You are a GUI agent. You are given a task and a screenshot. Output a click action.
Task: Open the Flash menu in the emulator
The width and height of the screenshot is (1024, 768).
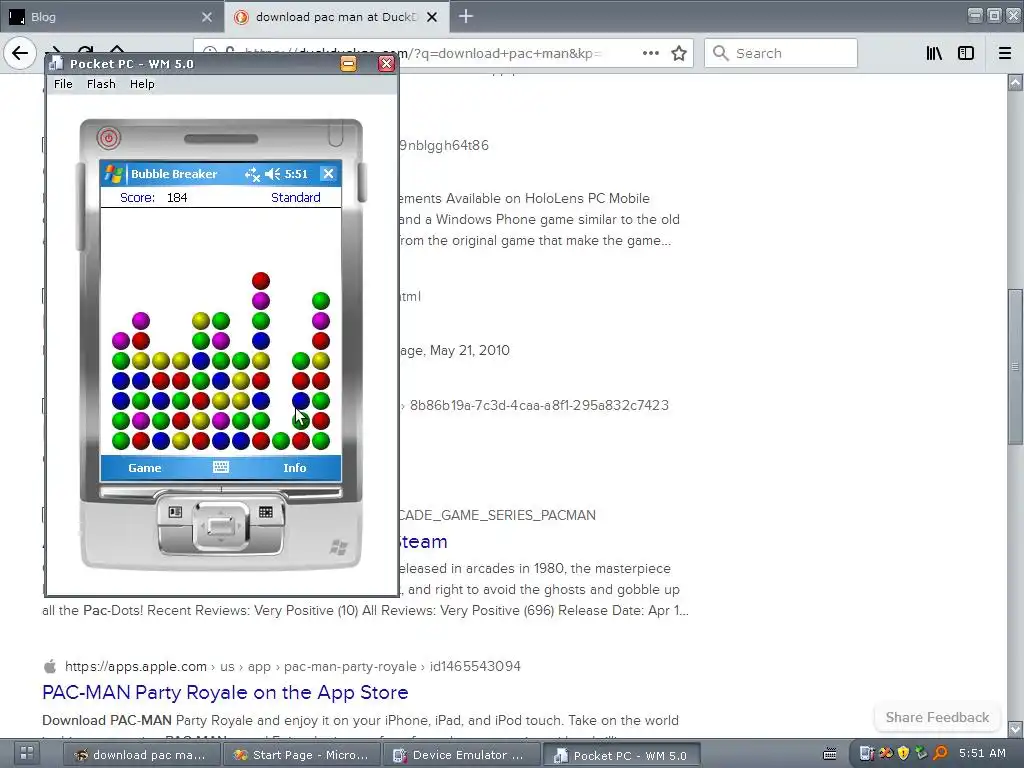(101, 84)
